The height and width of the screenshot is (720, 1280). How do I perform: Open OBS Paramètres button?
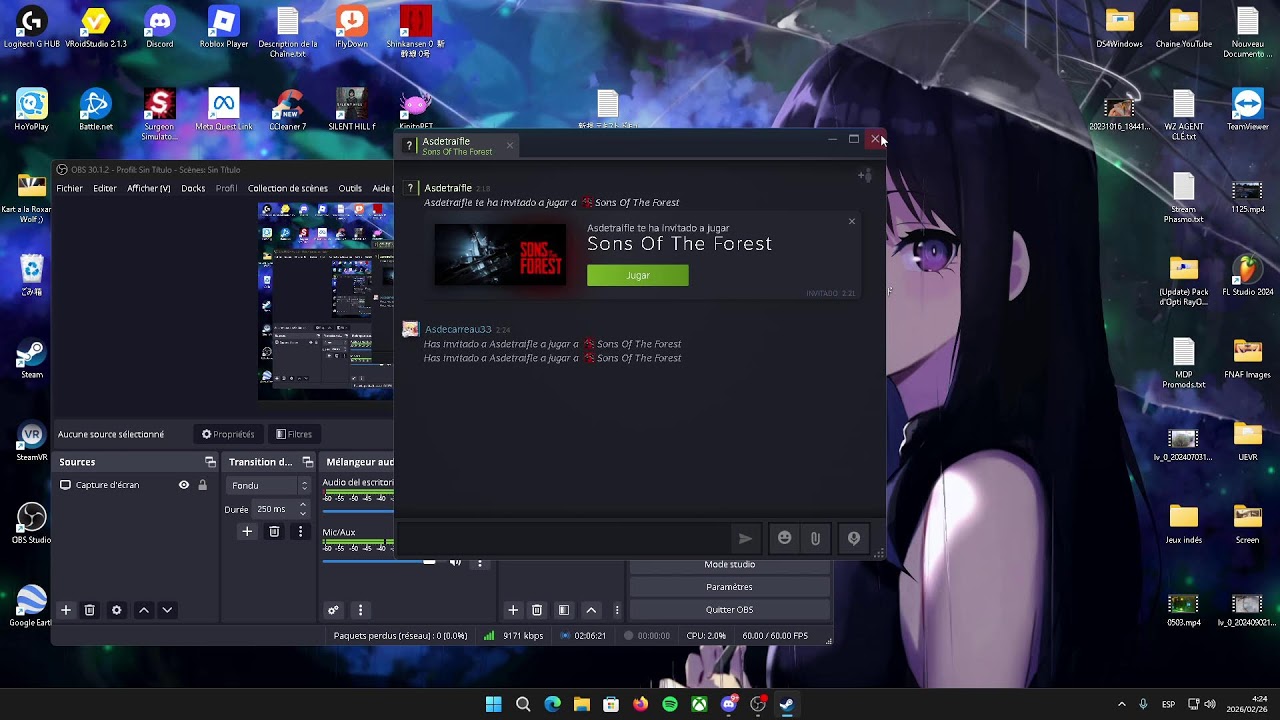pos(730,587)
